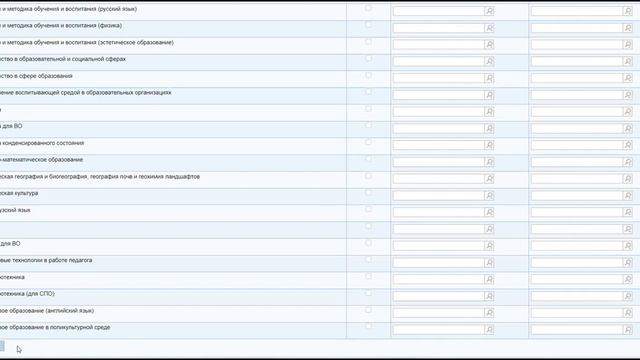
Task: Open second-column lookup icon in 'русский язык' row
Action: click(627, 11)
